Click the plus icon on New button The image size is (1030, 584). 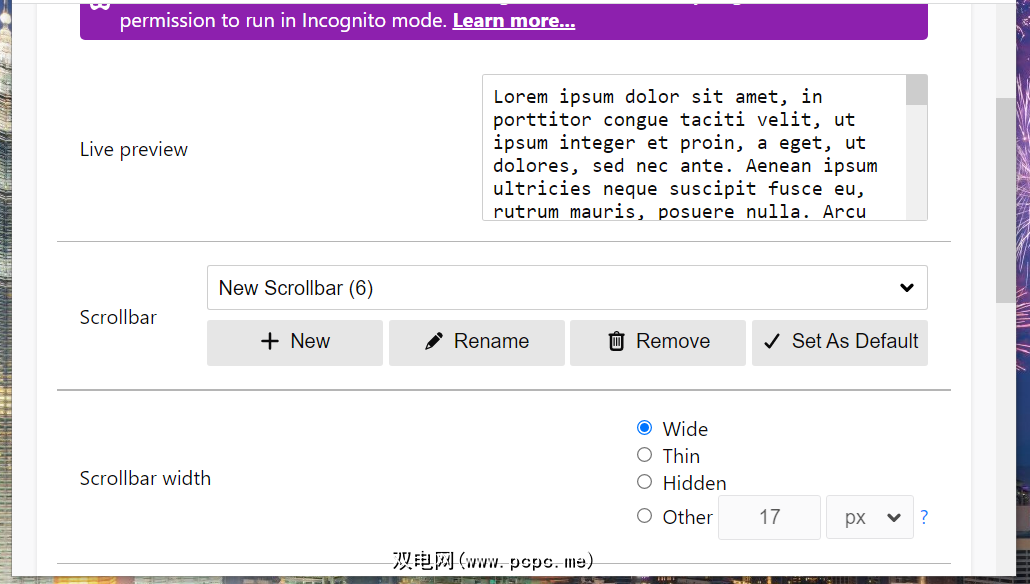tap(269, 342)
